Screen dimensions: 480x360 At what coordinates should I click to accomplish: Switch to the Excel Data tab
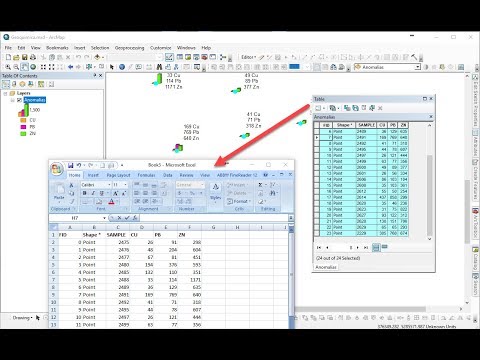tap(168, 175)
